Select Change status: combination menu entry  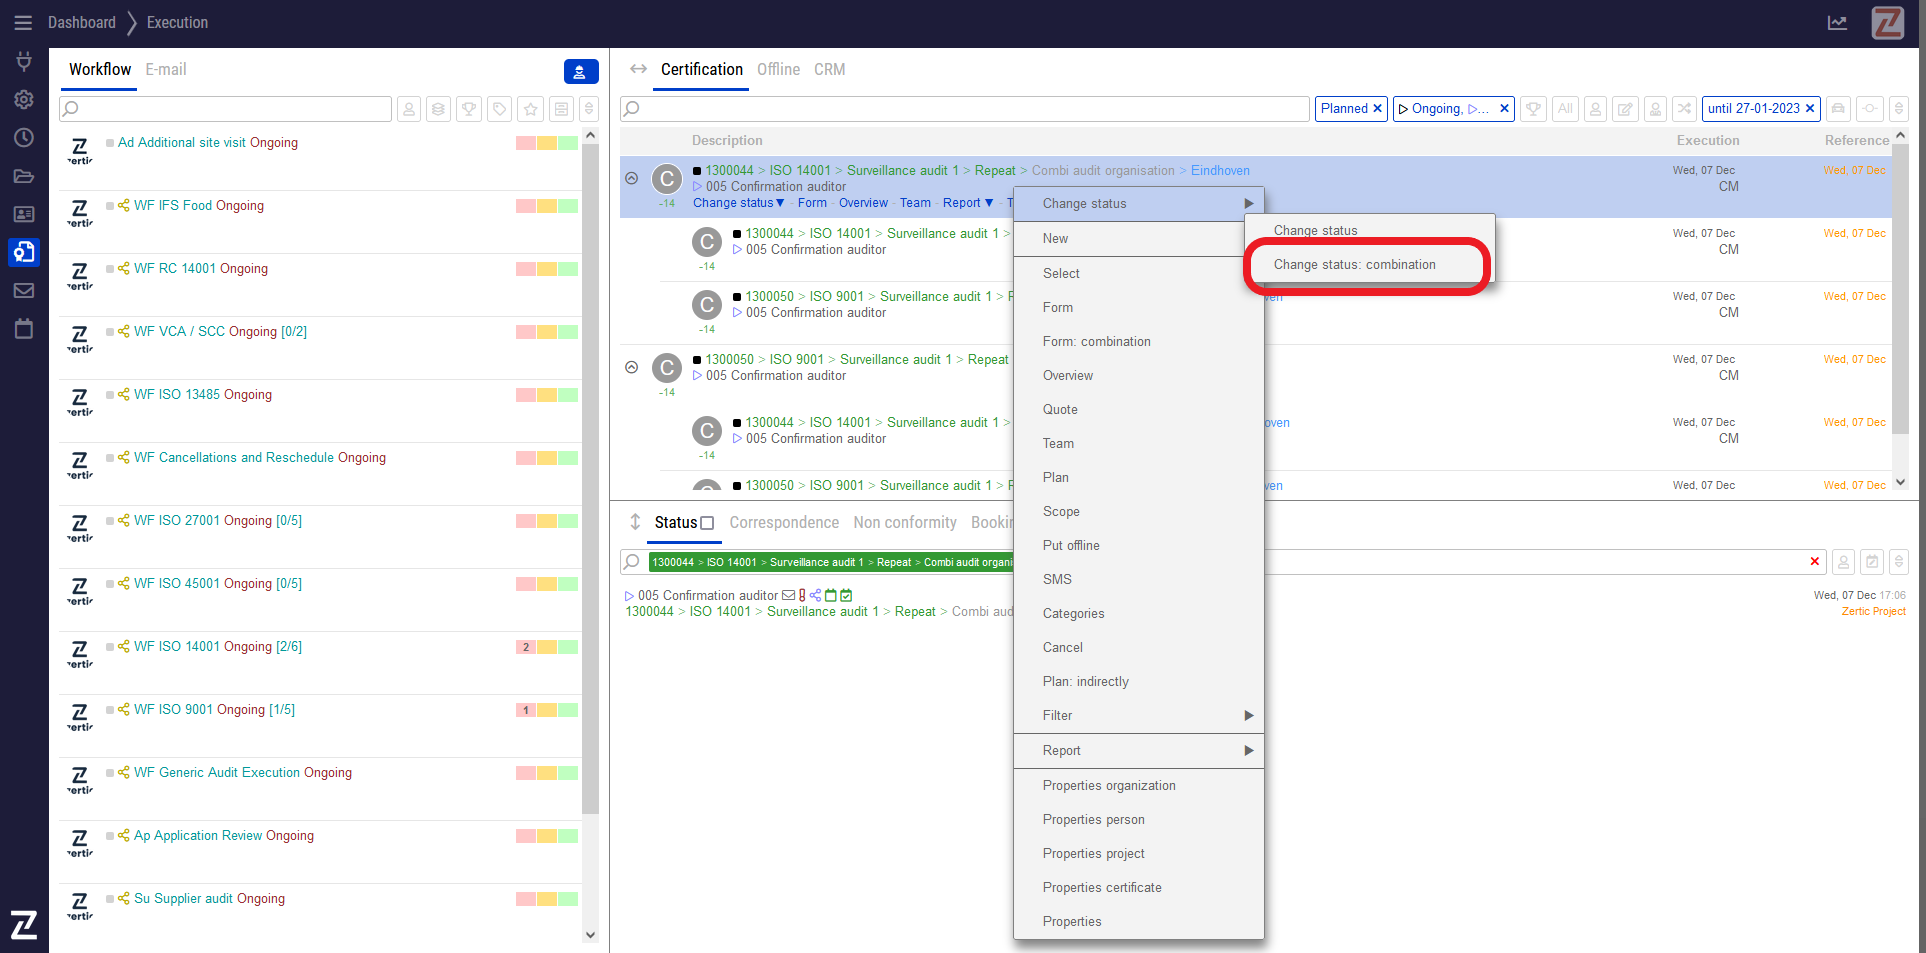pyautogui.click(x=1354, y=265)
